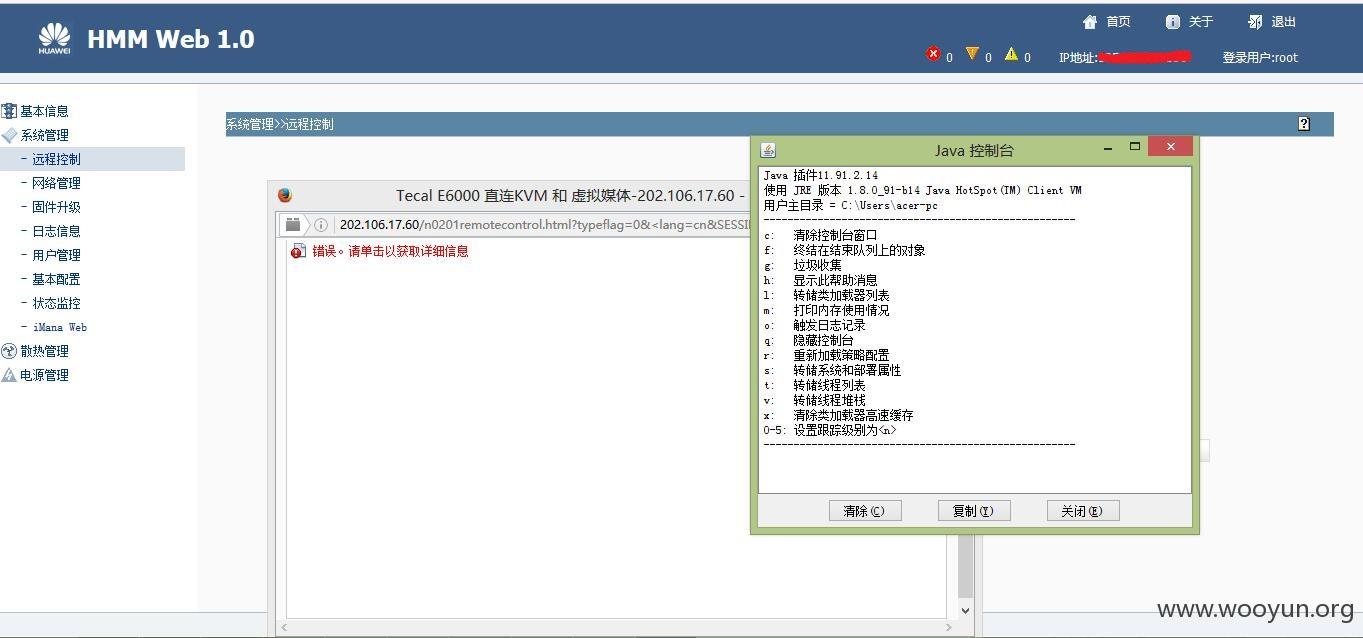The width and height of the screenshot is (1363, 638).
Task: Select 远程控制 in sidebar
Action: (x=56, y=159)
